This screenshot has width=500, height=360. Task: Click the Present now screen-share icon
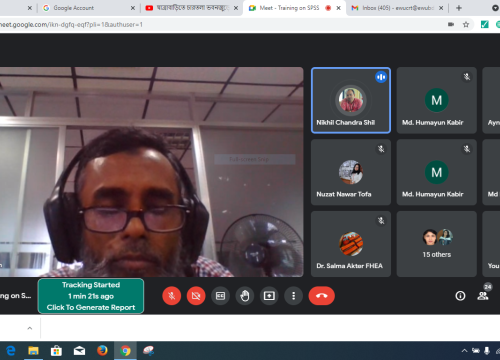pyautogui.click(x=269, y=296)
